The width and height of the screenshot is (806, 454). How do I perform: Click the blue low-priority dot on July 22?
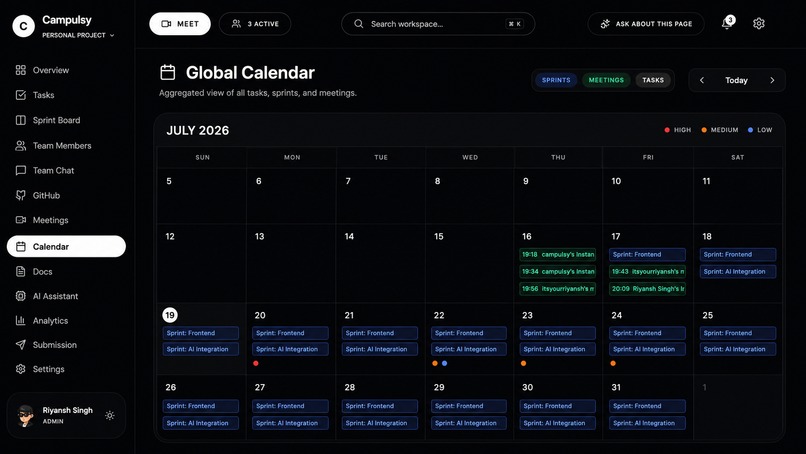click(x=445, y=364)
